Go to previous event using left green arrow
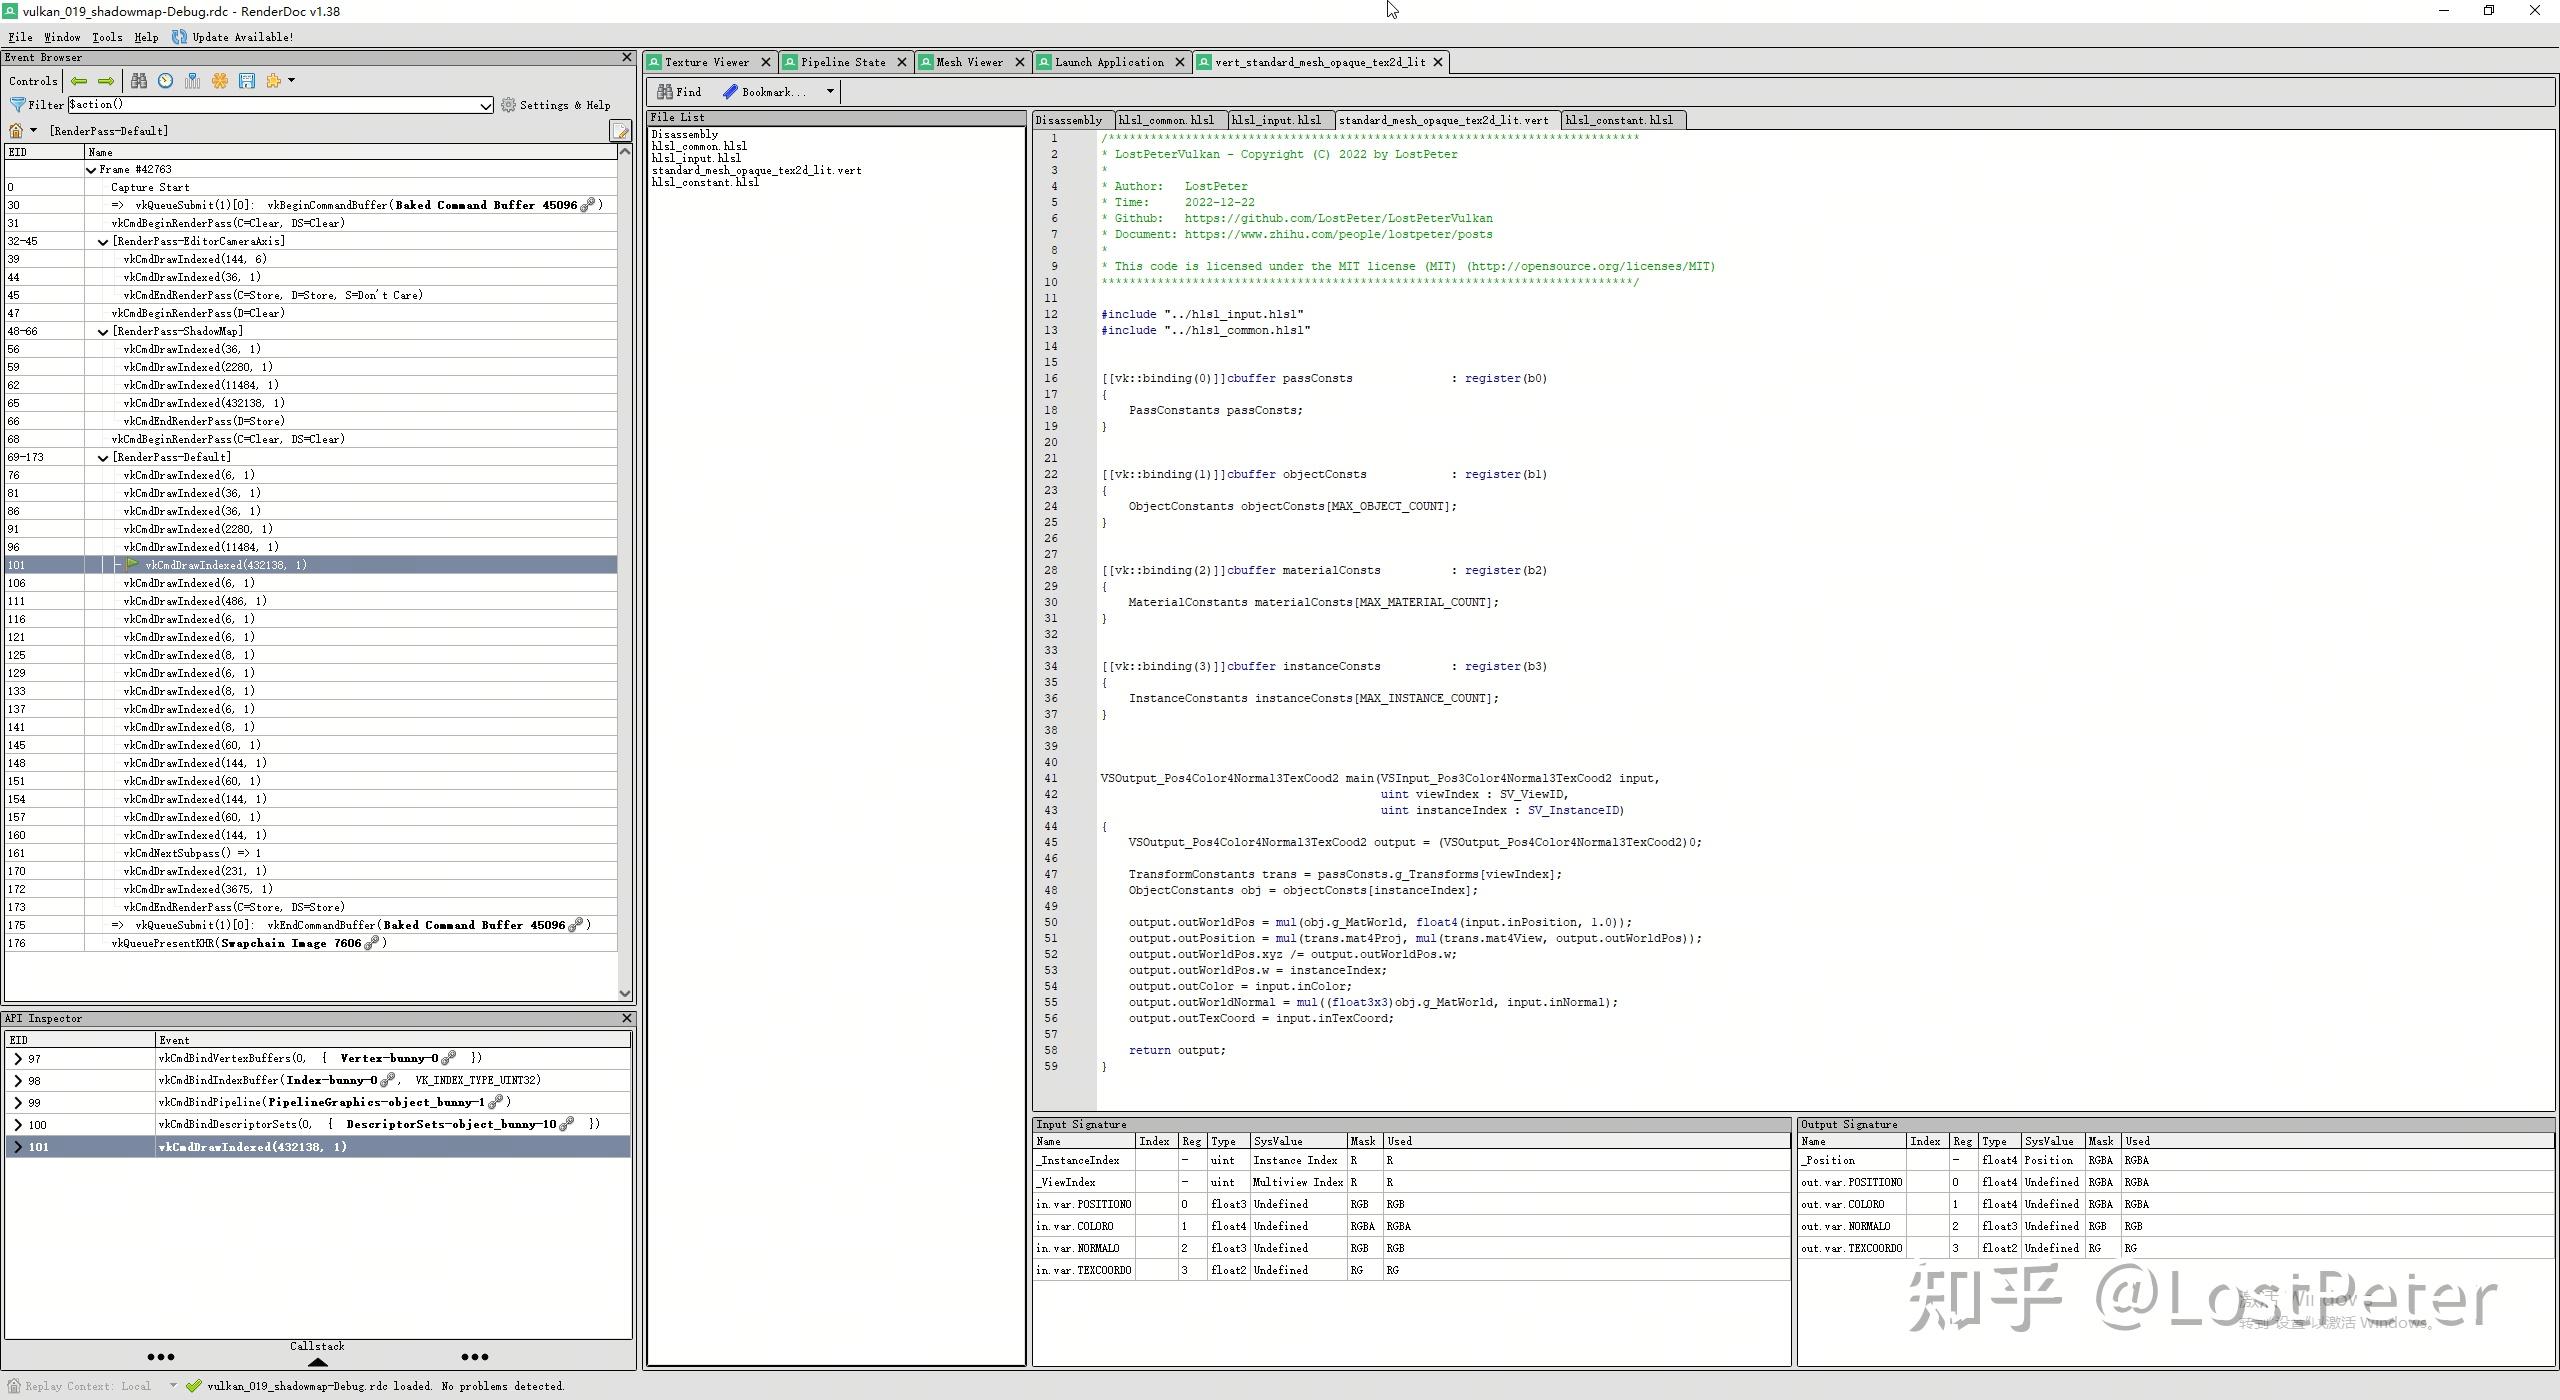 coord(79,81)
